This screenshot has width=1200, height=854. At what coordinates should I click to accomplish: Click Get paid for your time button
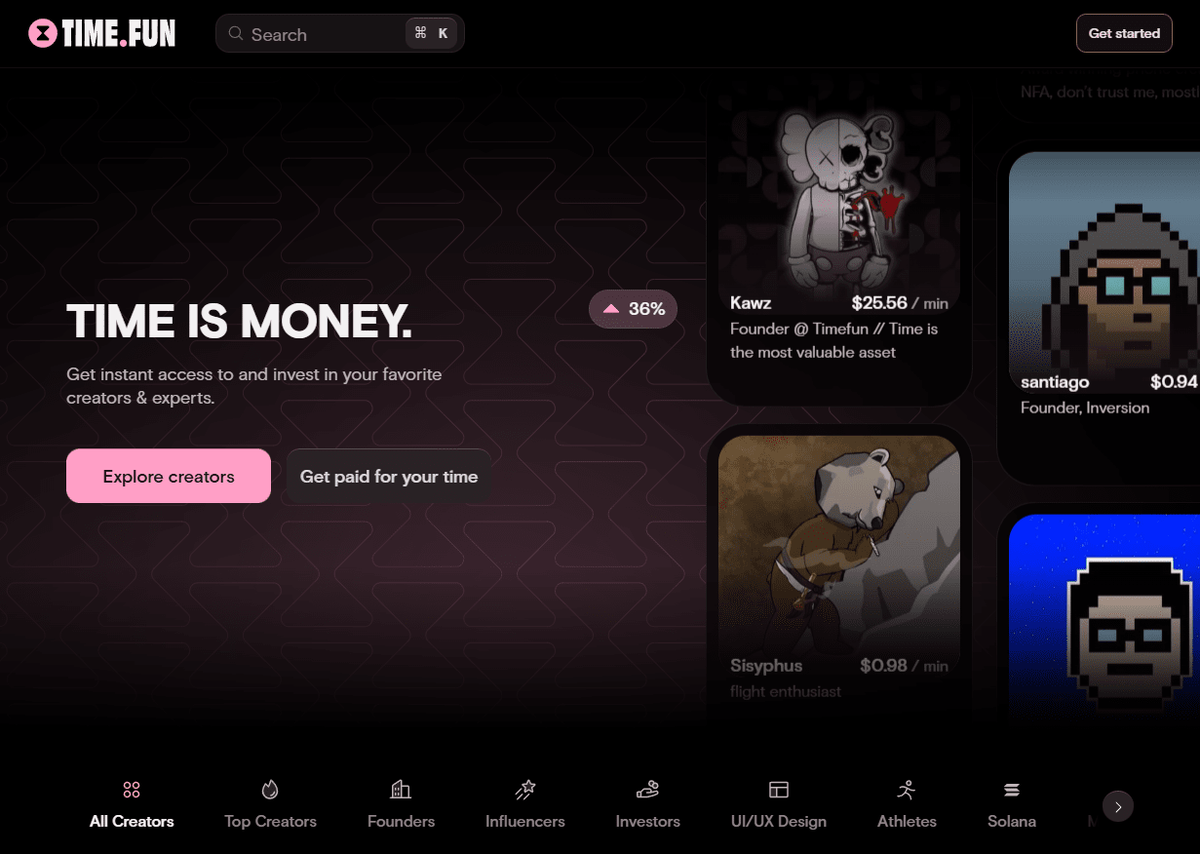click(x=389, y=476)
